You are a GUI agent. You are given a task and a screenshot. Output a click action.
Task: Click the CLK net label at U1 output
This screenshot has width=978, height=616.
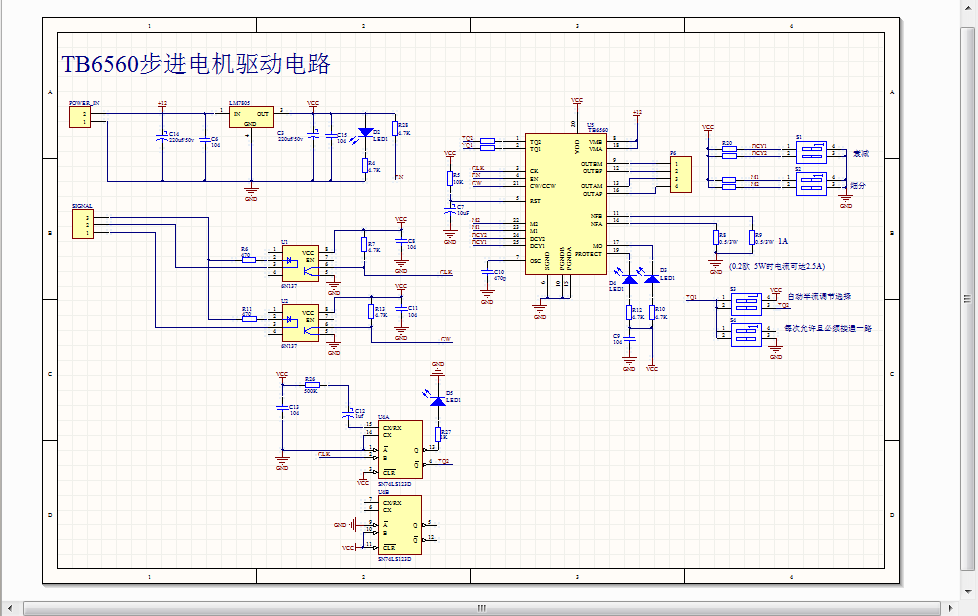[x=446, y=272]
